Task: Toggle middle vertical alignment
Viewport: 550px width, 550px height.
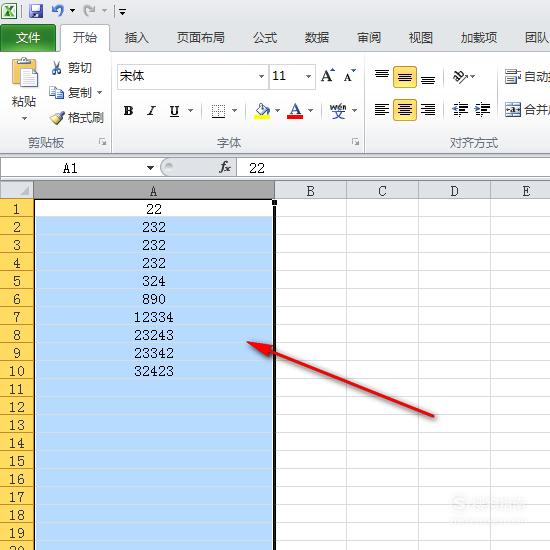Action: (405, 76)
